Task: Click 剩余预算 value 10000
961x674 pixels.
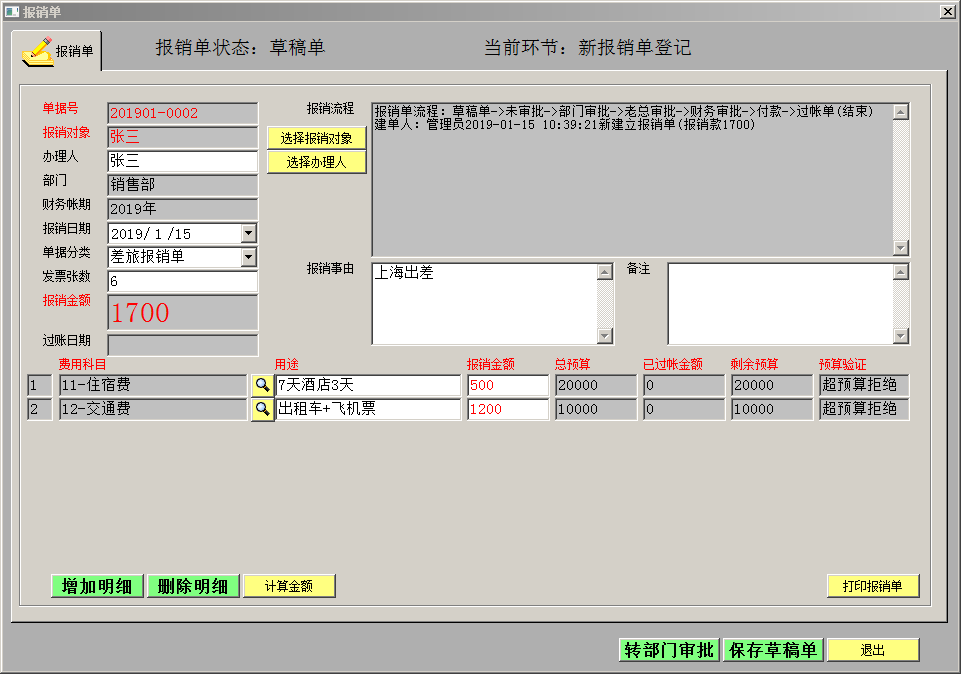Action: 772,409
